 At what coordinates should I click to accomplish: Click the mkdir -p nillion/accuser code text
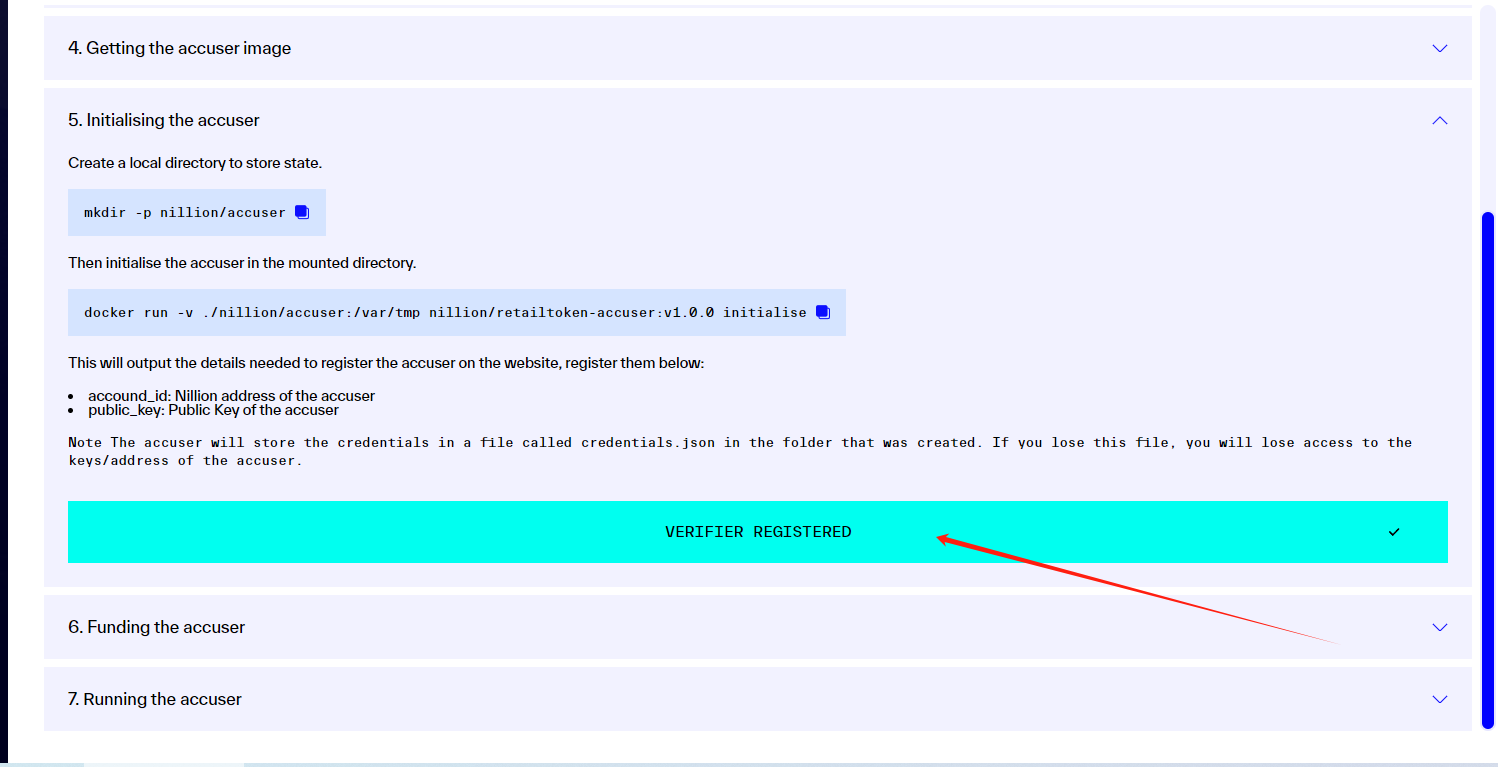184,213
